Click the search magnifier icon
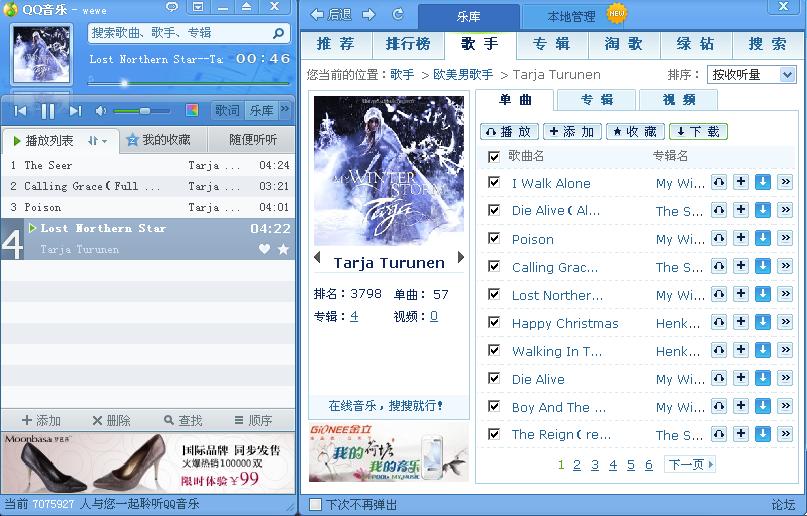Screen dimensions: 807x516 [x=278, y=33]
